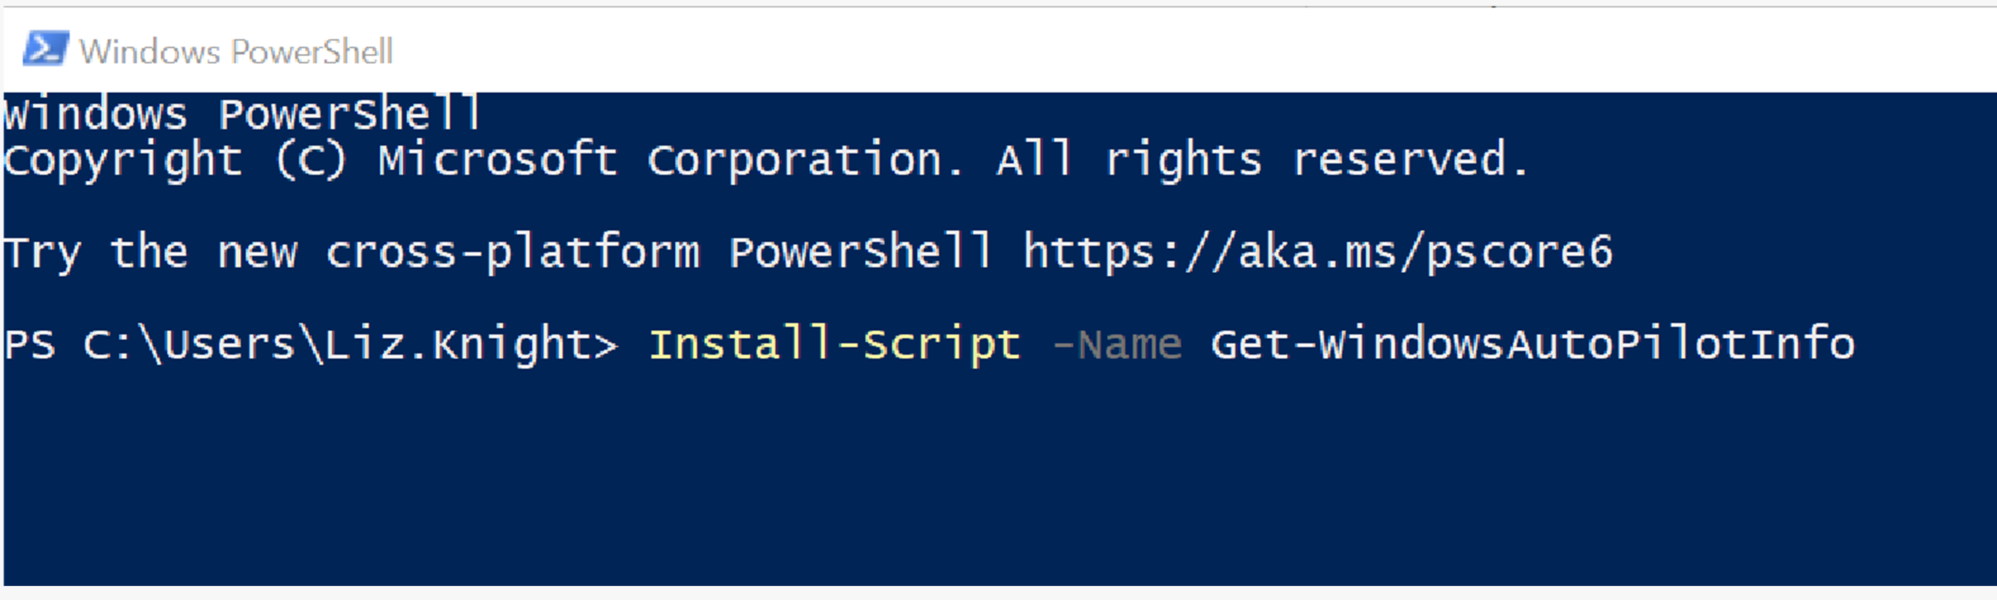The width and height of the screenshot is (1997, 600).
Task: Click the empty console area below the prompt
Action: (1000, 480)
